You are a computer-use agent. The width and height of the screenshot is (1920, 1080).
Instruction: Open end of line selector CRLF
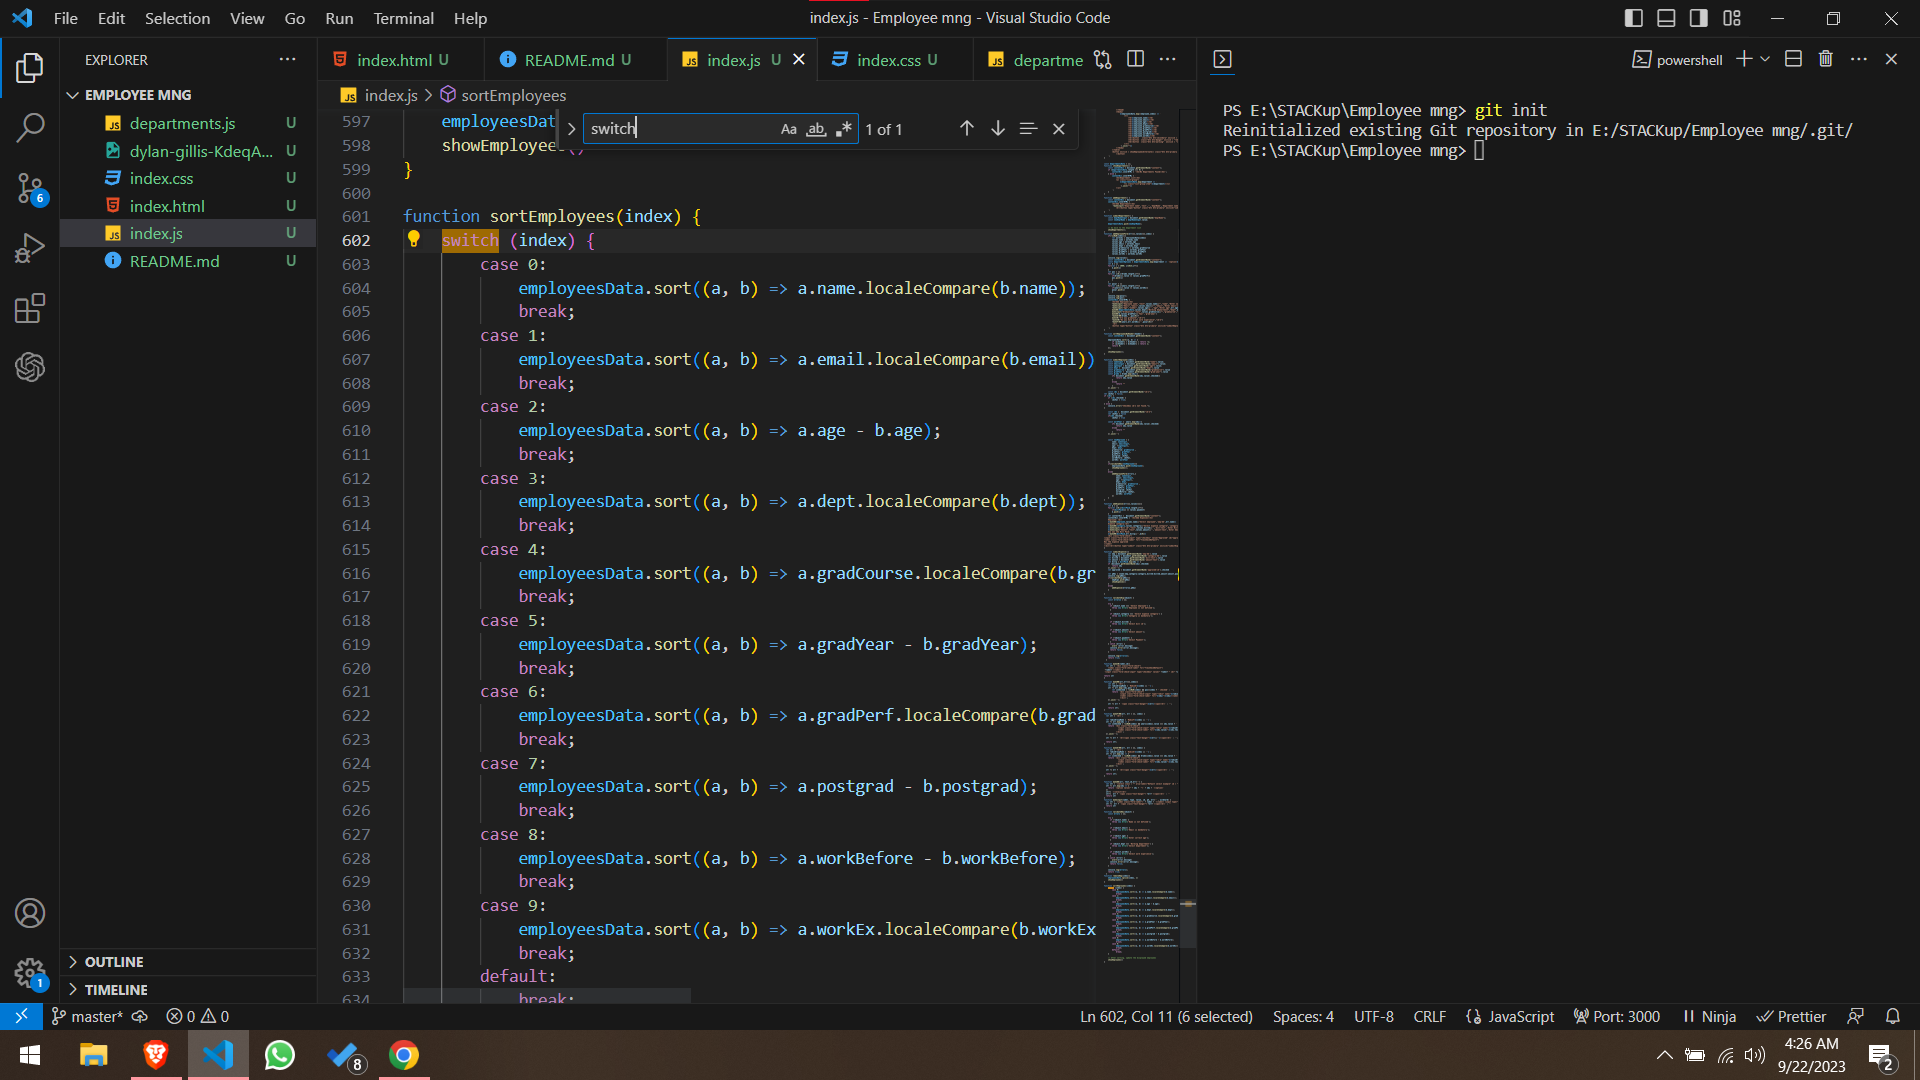[x=1429, y=1016]
